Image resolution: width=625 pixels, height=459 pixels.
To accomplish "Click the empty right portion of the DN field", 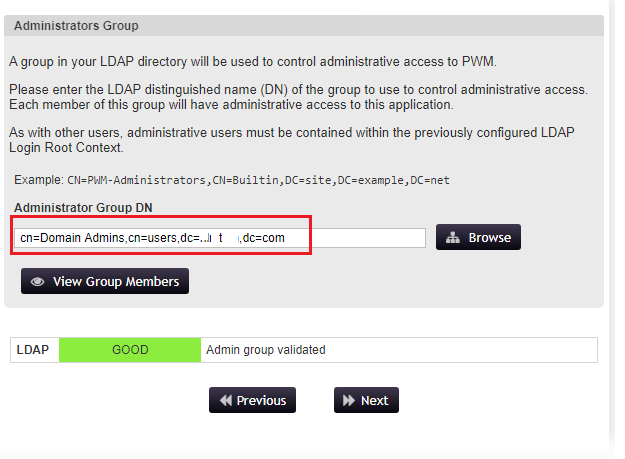I will point(367,238).
